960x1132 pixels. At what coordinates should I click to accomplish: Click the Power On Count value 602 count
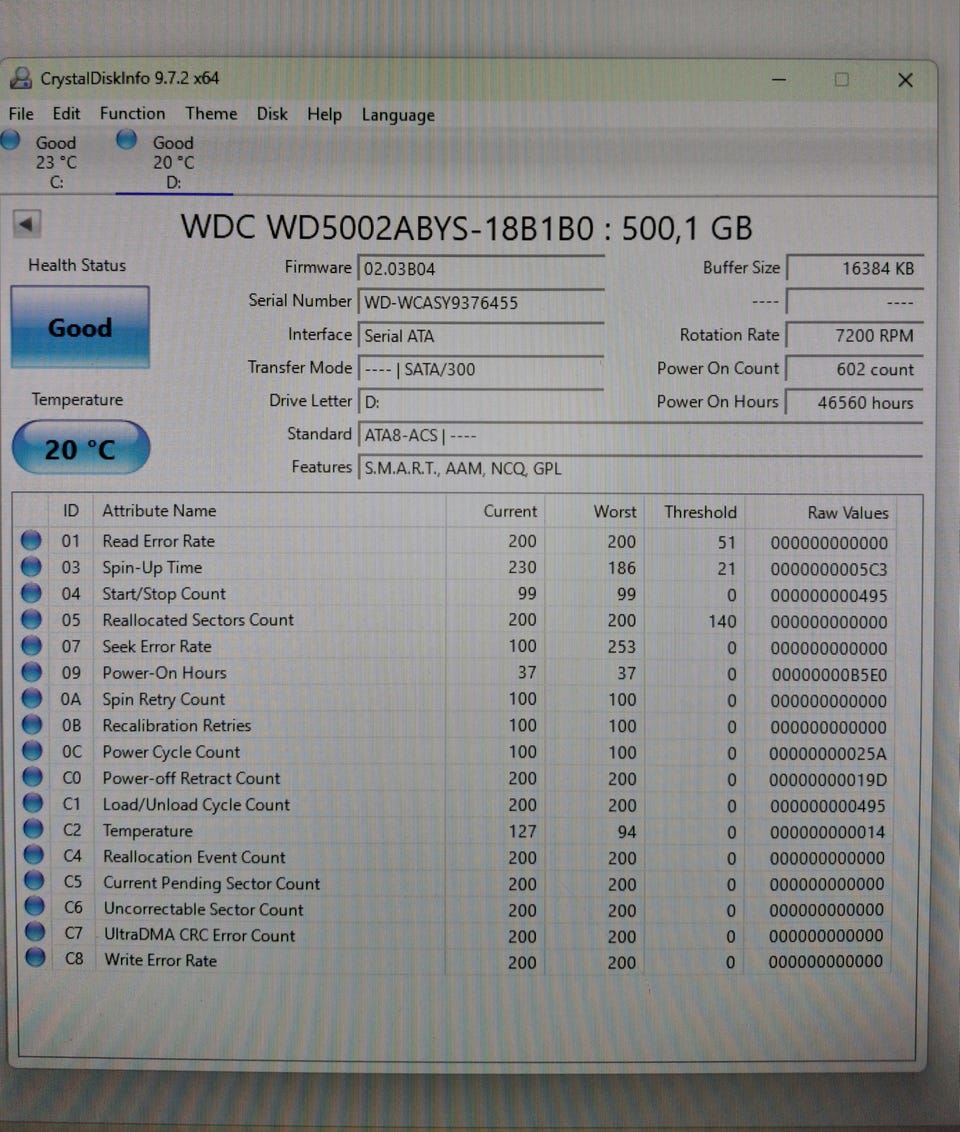coord(855,369)
